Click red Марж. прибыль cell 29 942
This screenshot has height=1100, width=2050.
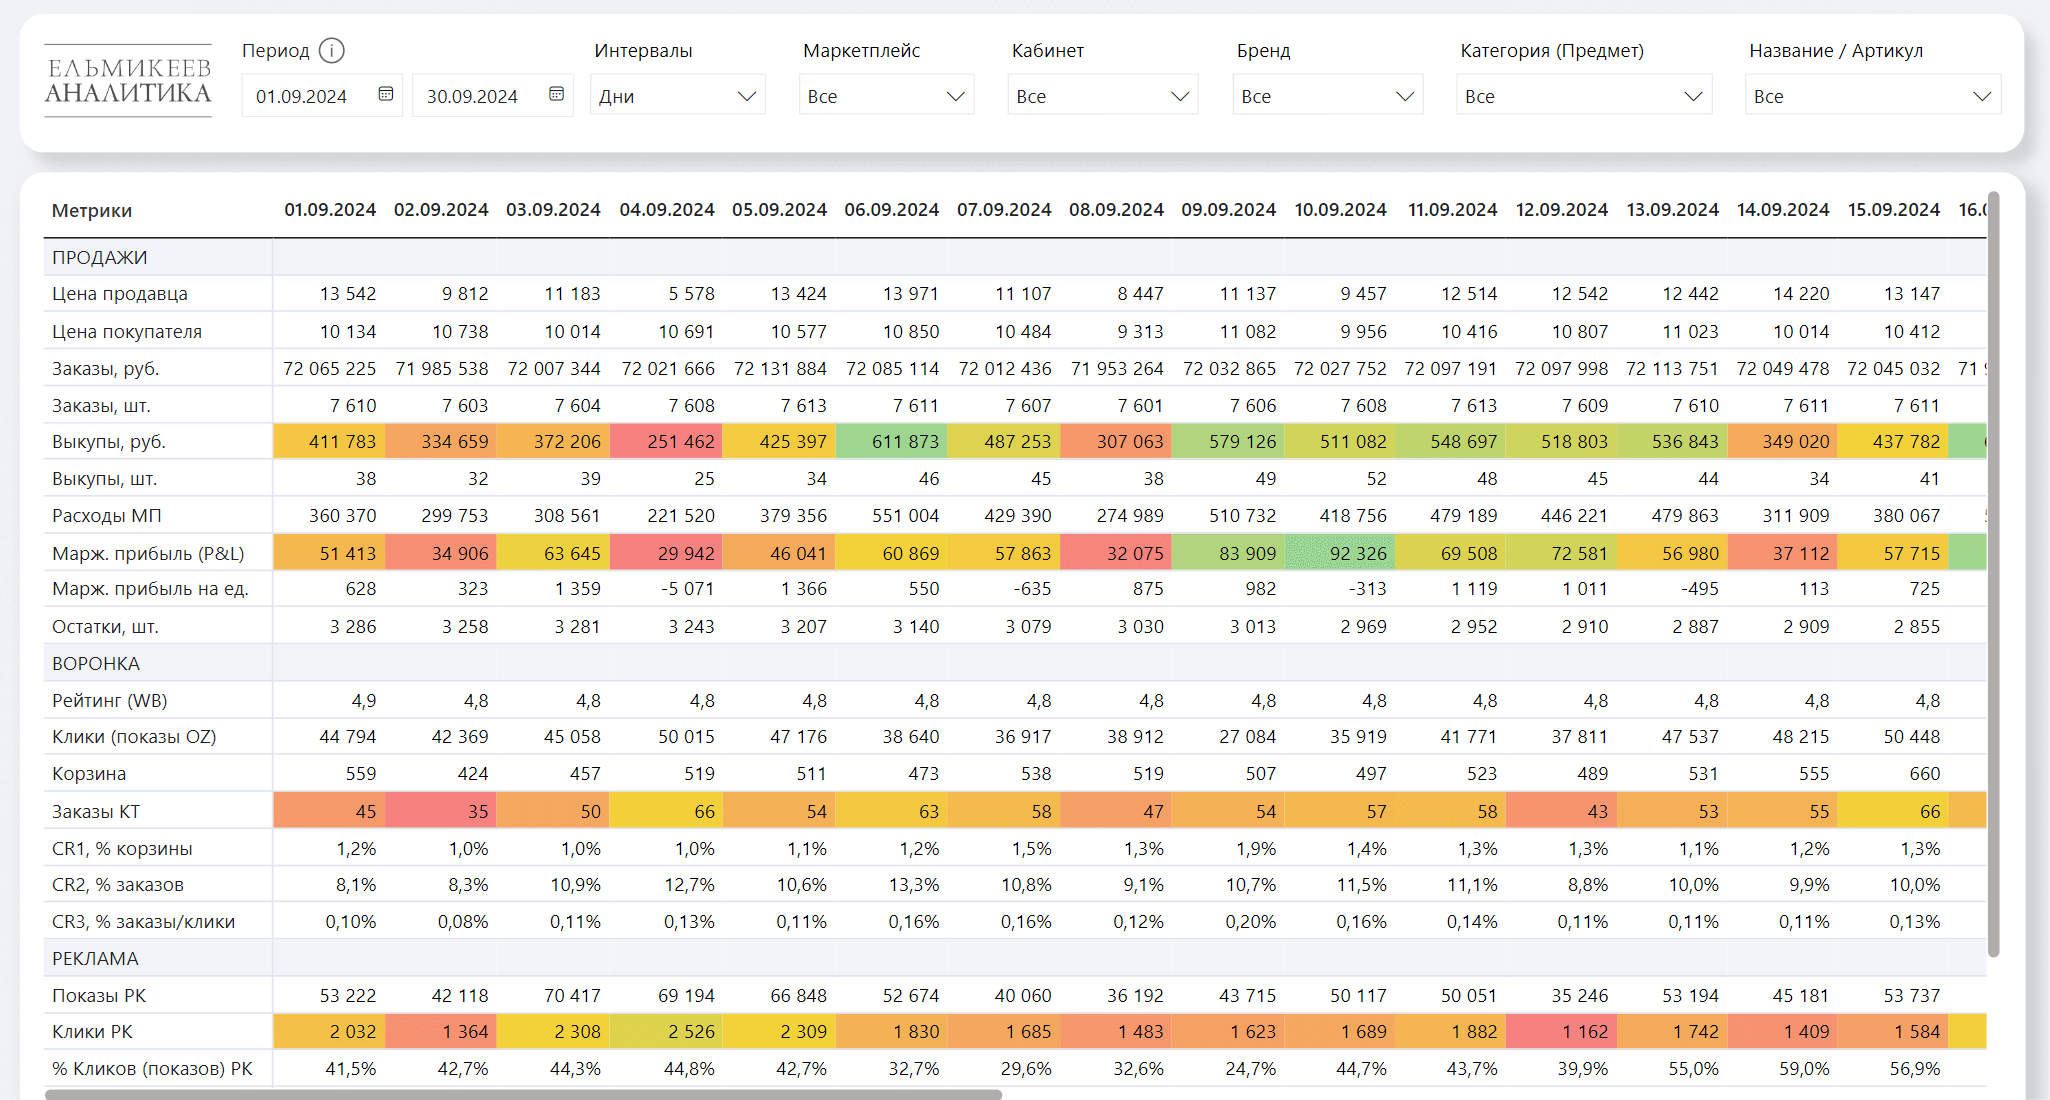(667, 553)
